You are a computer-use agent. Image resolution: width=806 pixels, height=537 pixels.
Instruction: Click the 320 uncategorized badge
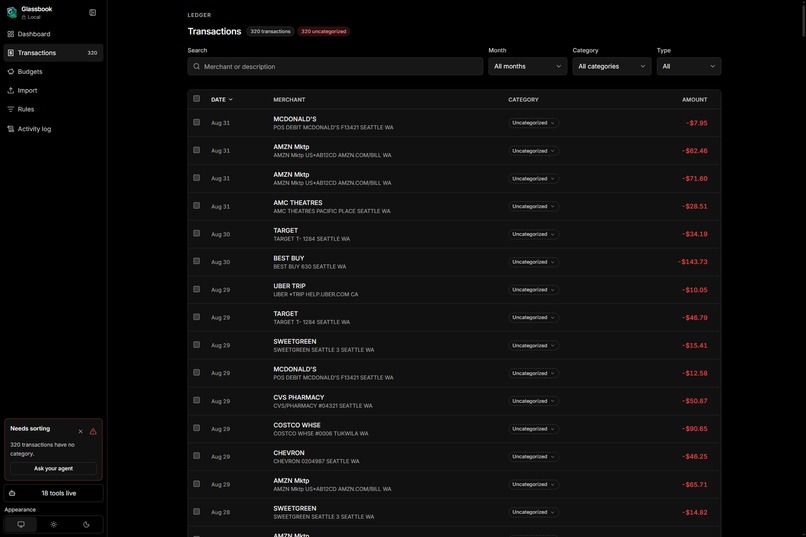(x=323, y=31)
